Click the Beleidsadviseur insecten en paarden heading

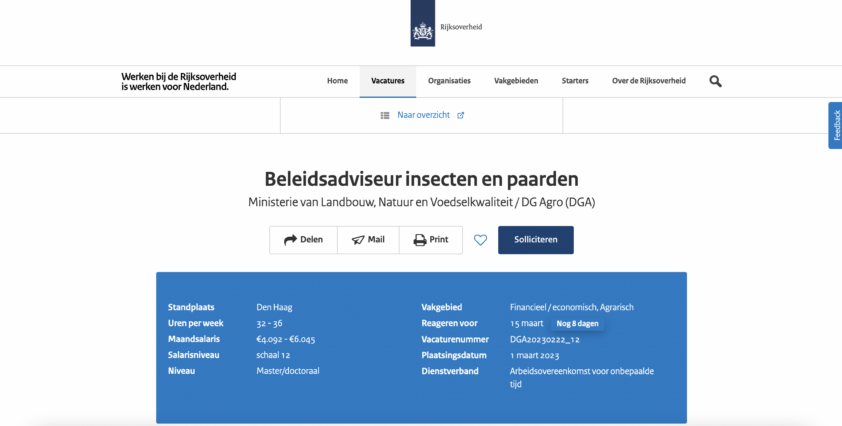tap(421, 179)
